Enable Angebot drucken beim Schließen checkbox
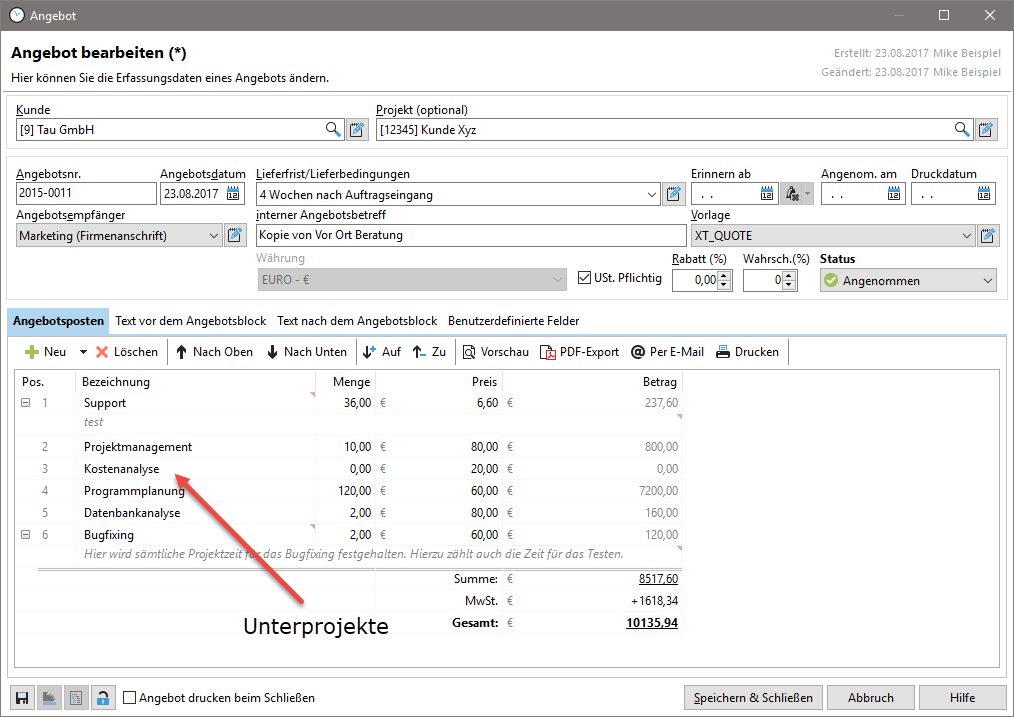Image resolution: width=1014 pixels, height=717 pixels. (130, 698)
